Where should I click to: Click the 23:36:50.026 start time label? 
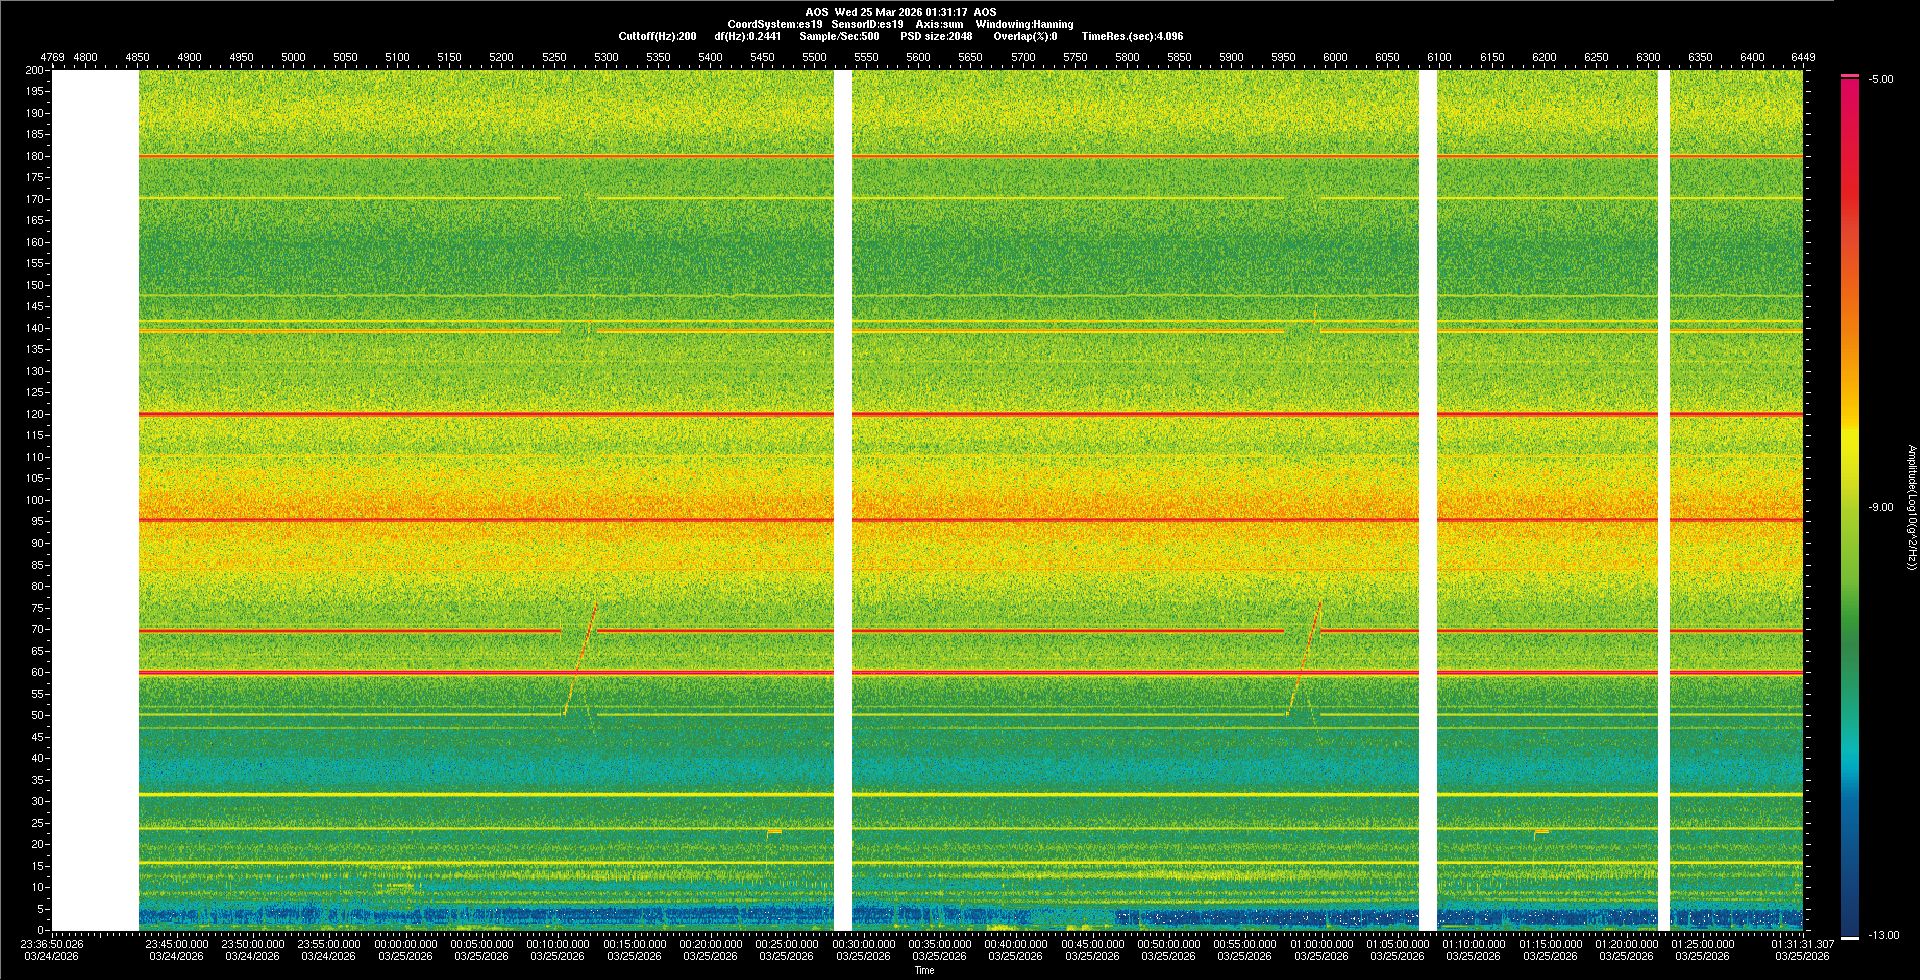(53, 944)
